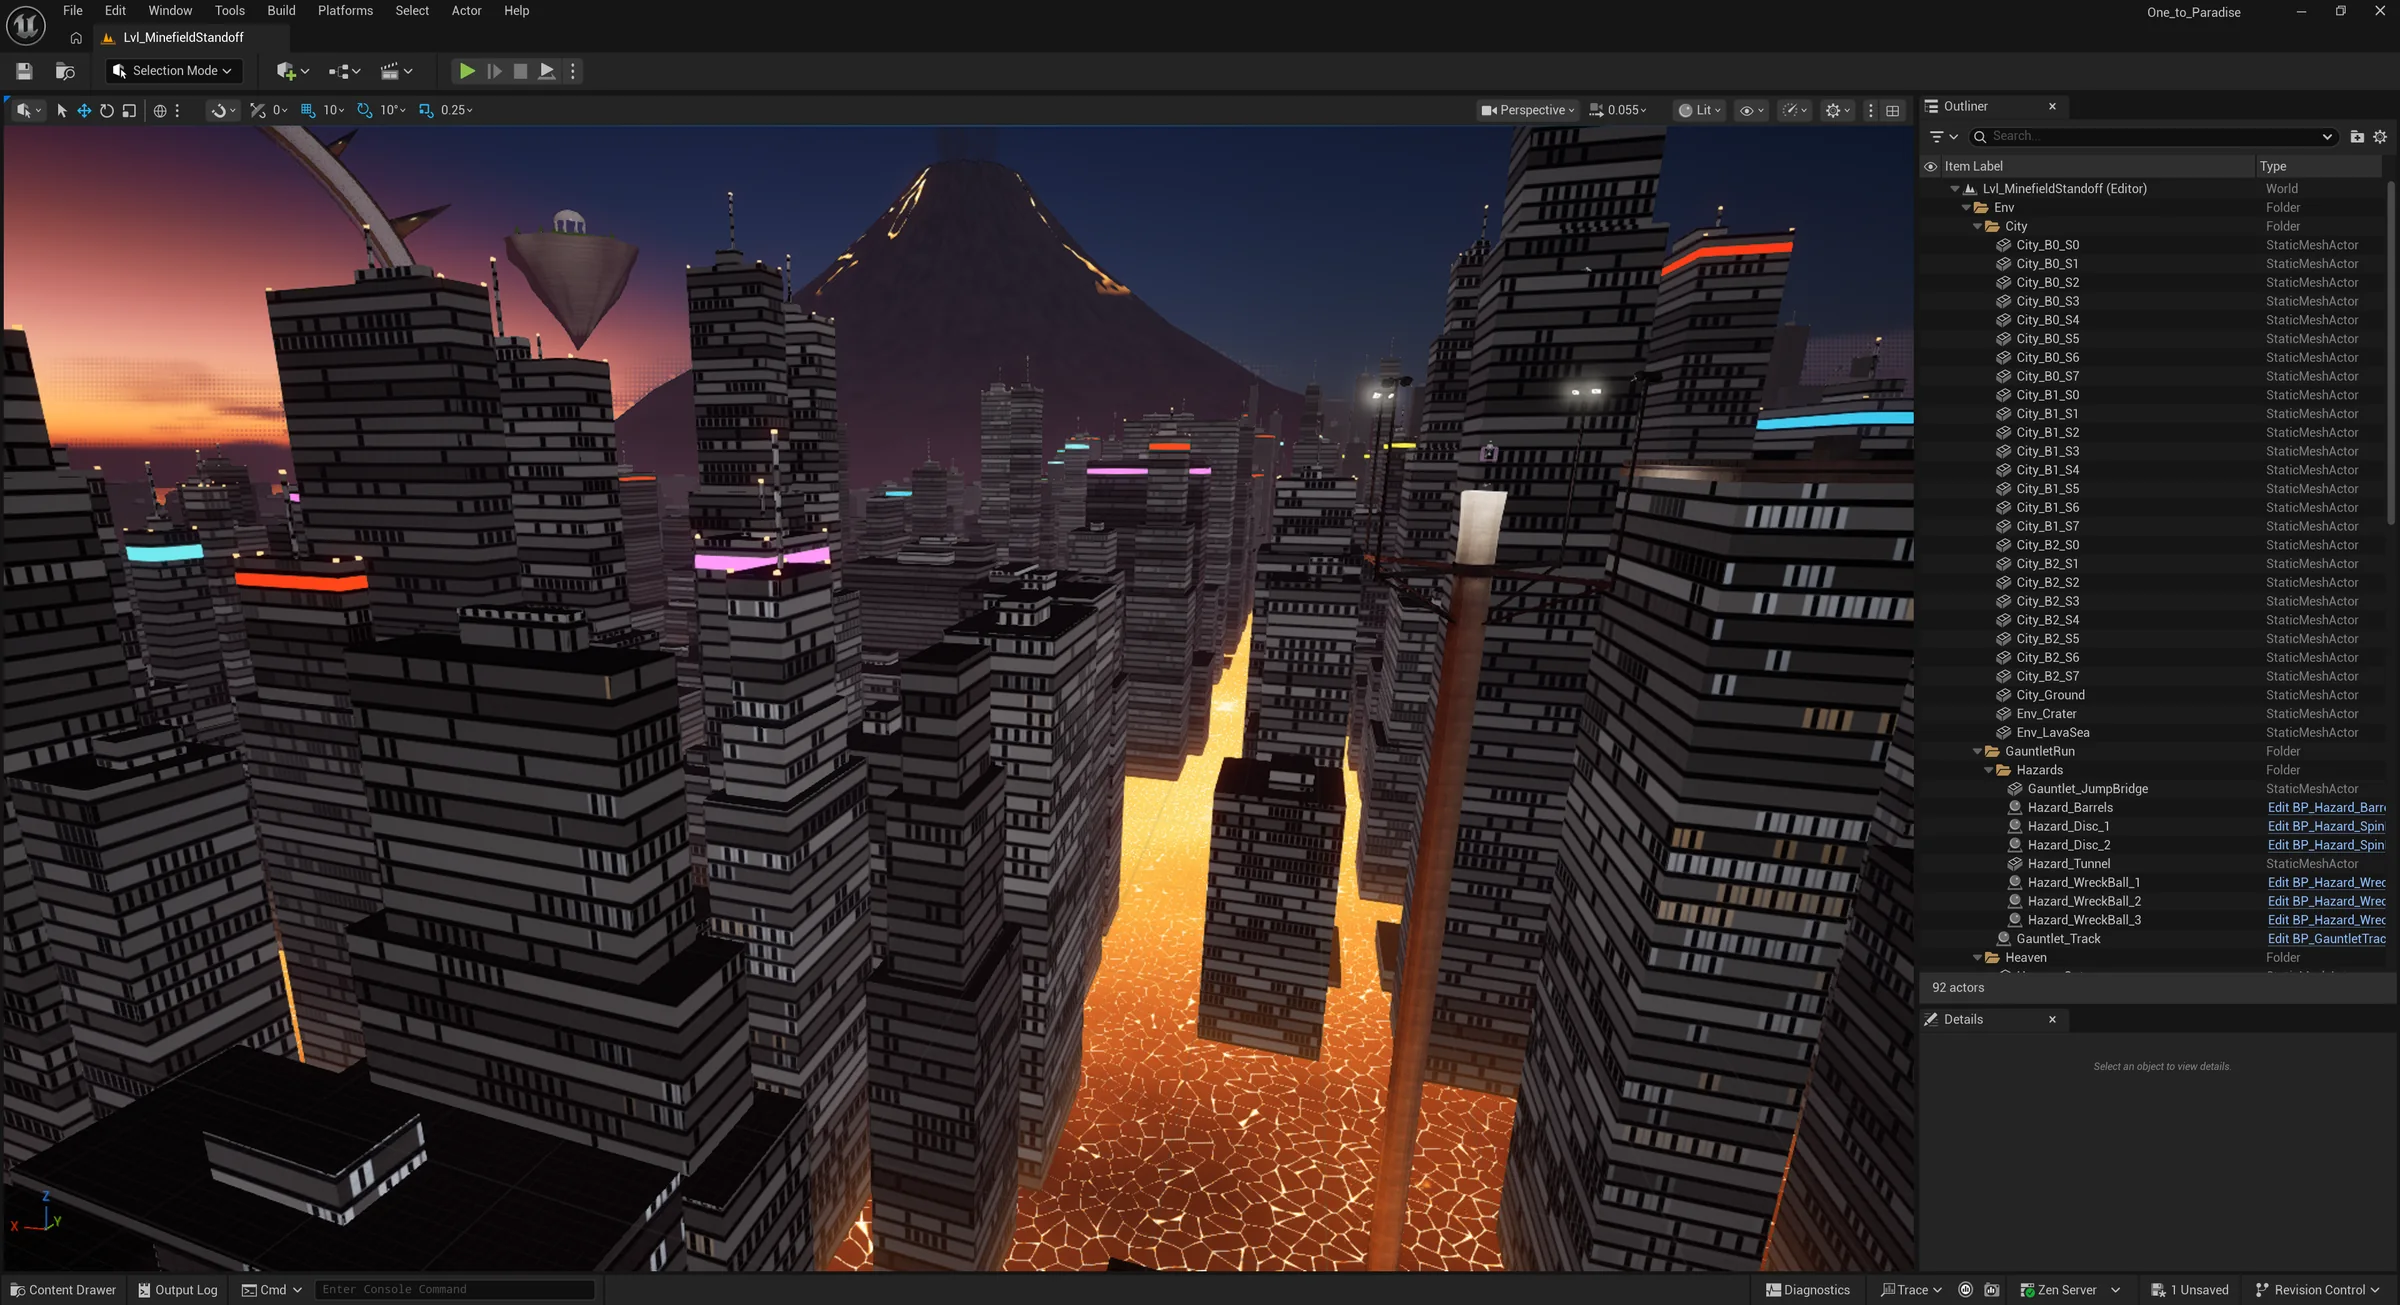Open the Blueprints menu icon
The height and width of the screenshot is (1305, 2400).
coord(344,71)
